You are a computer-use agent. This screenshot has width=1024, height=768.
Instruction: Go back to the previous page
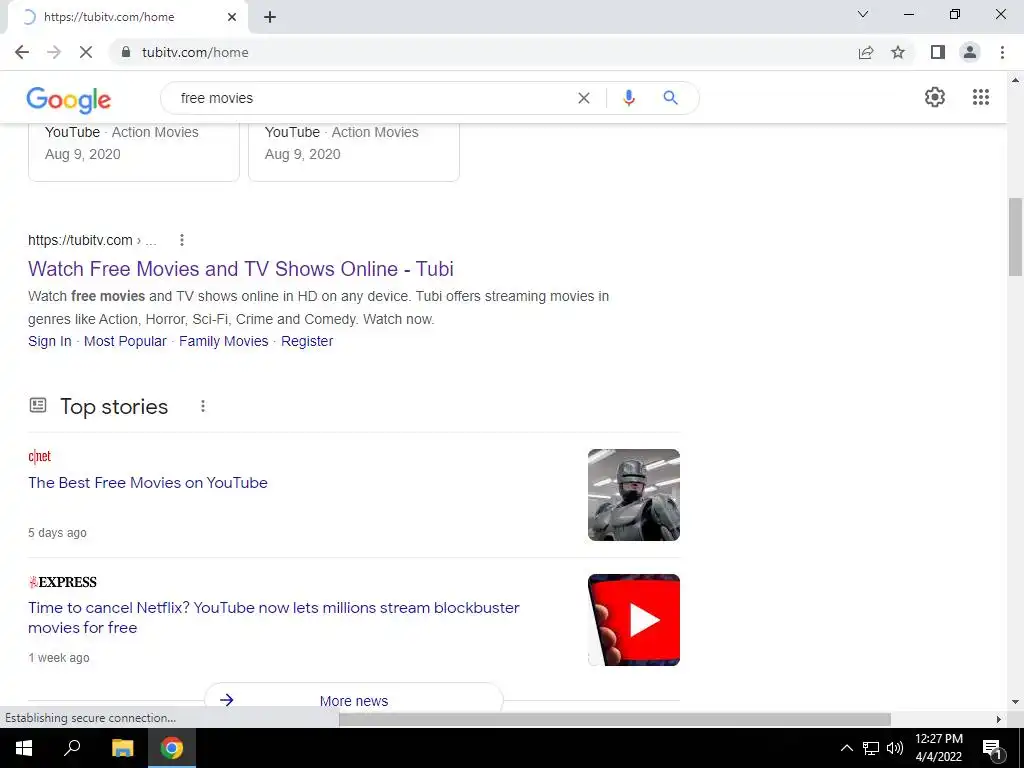[22, 52]
